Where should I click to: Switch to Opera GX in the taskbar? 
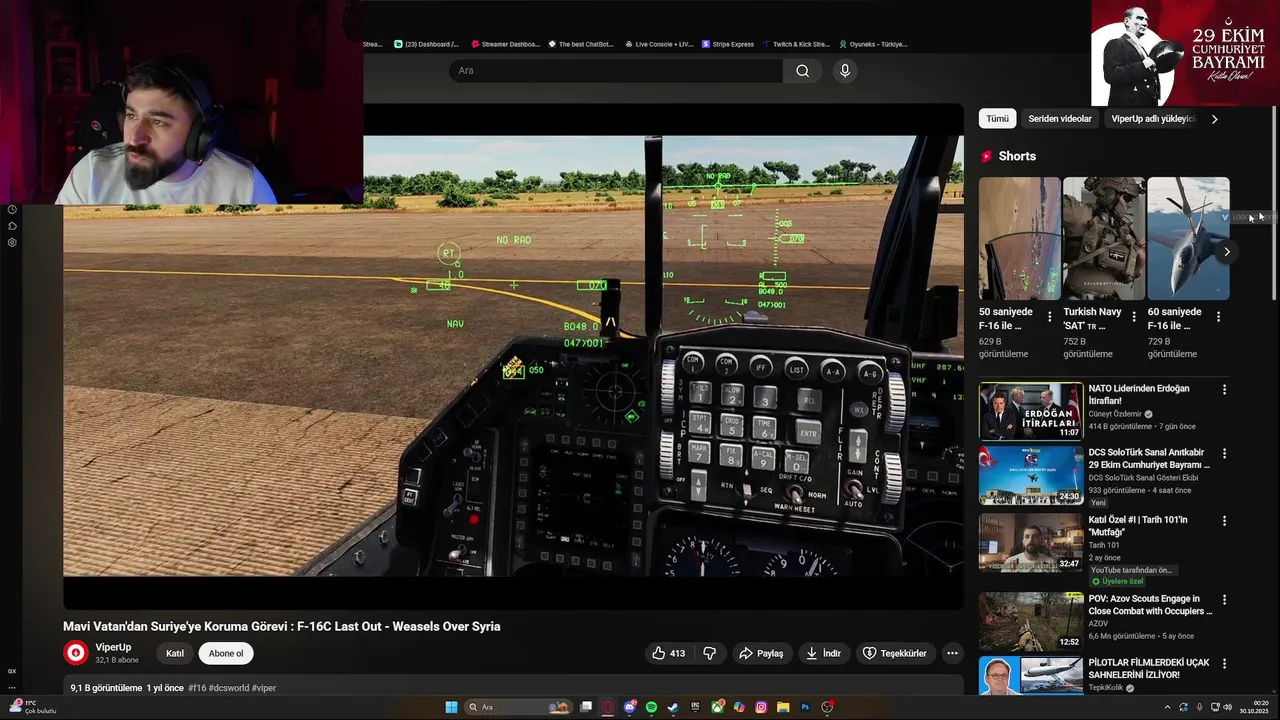(x=608, y=707)
